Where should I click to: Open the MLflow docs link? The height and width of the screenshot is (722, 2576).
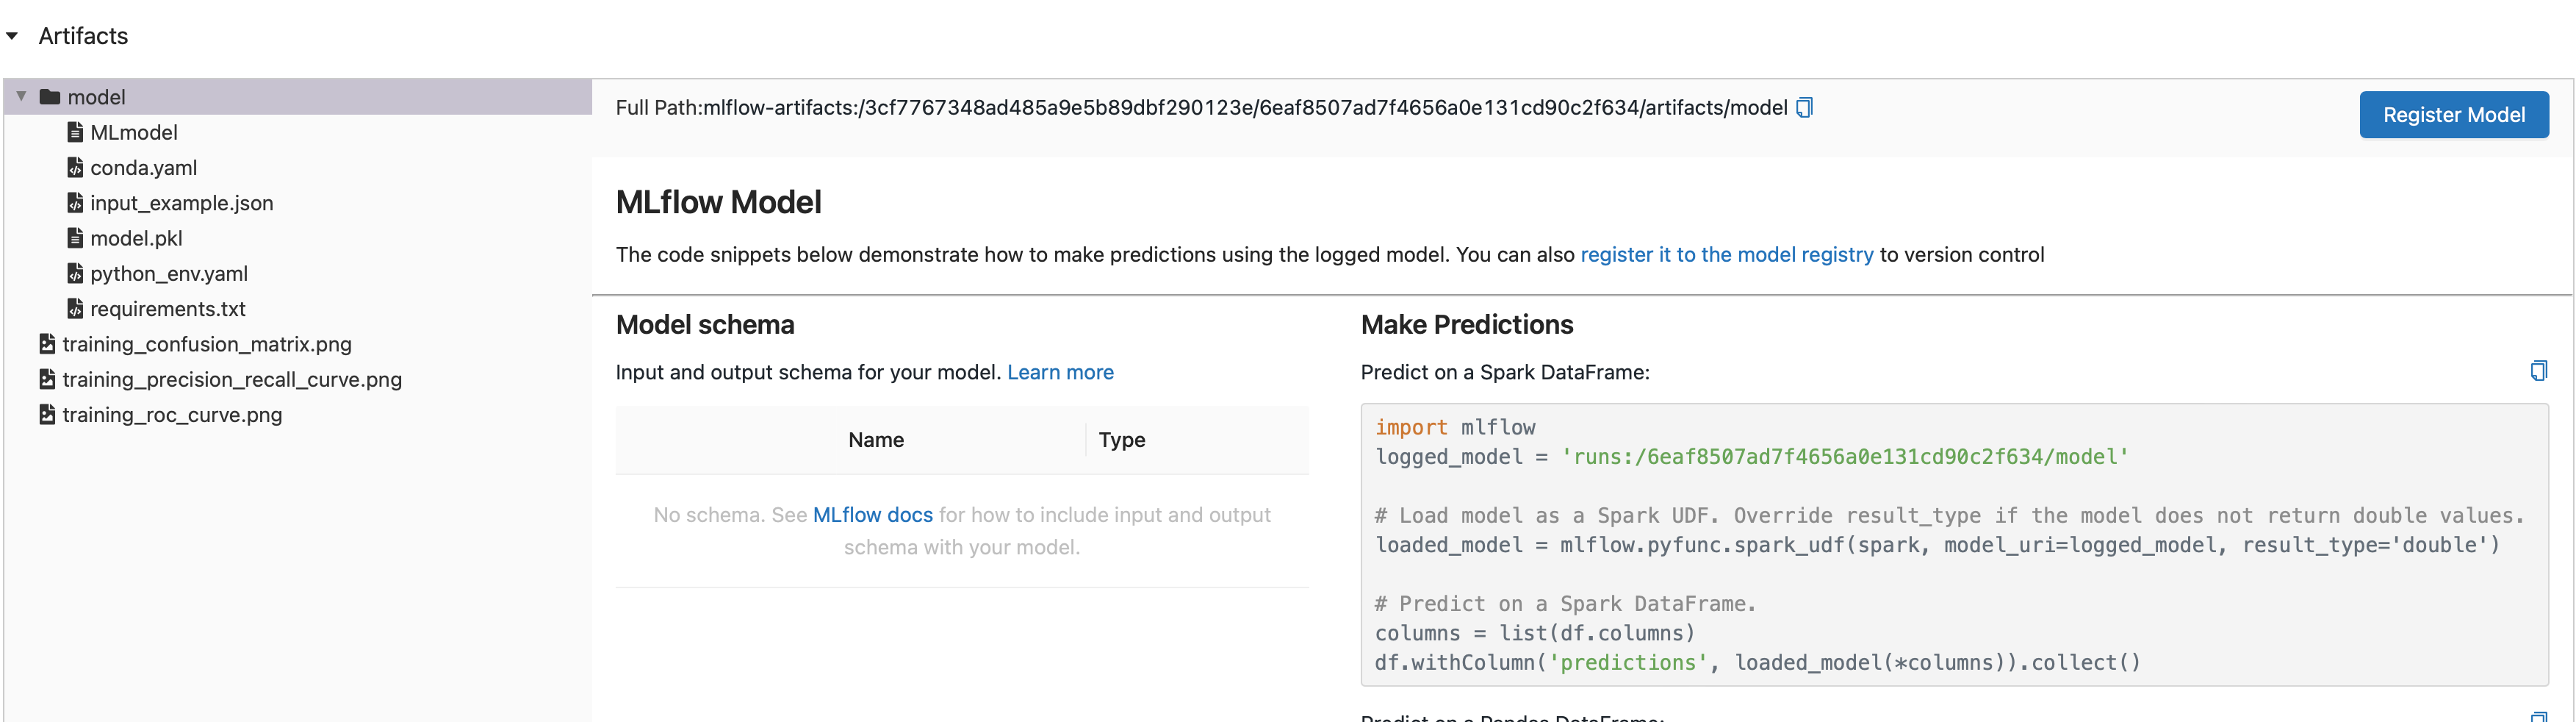pos(872,515)
